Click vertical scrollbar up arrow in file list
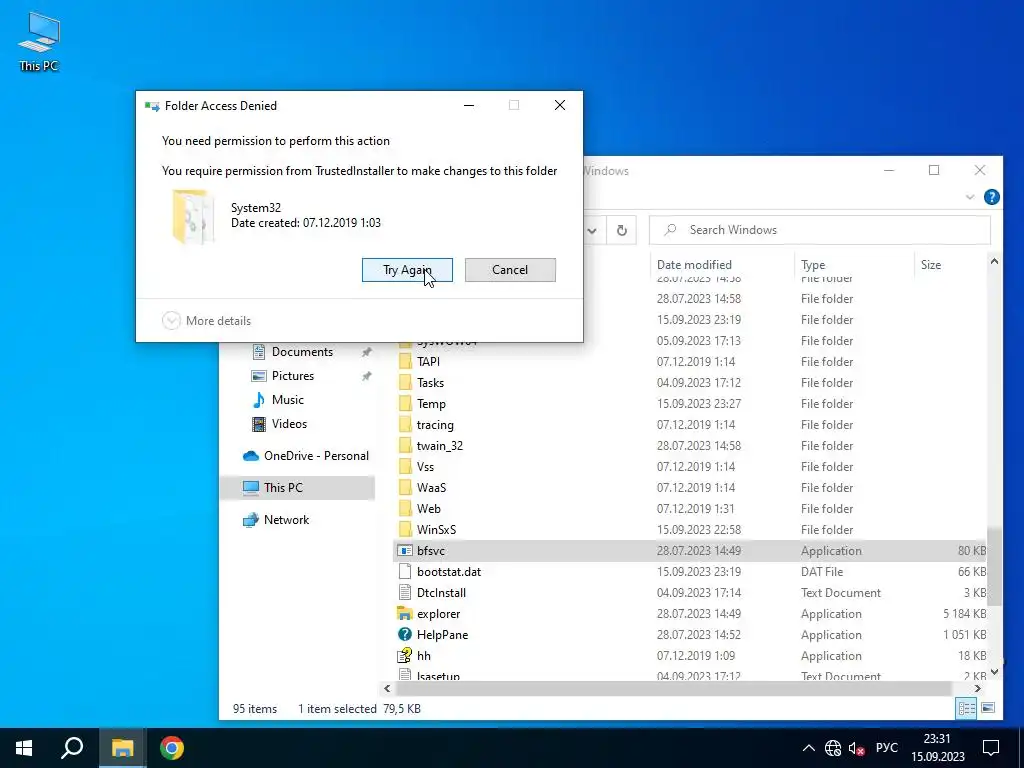This screenshot has height=768, width=1024. click(x=994, y=262)
